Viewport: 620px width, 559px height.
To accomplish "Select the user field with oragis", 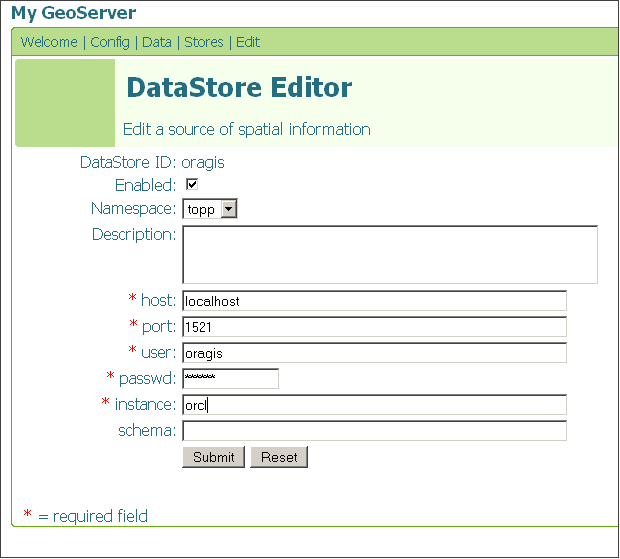I will (x=374, y=353).
